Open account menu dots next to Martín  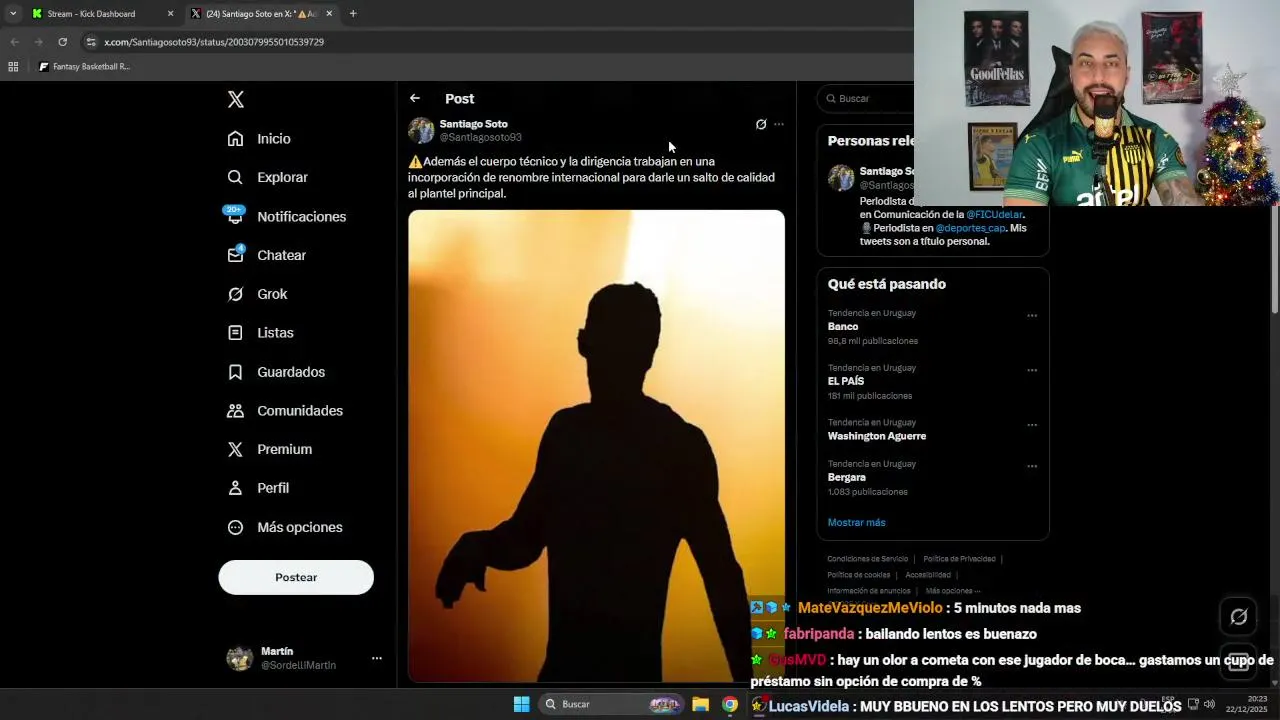pos(377,658)
